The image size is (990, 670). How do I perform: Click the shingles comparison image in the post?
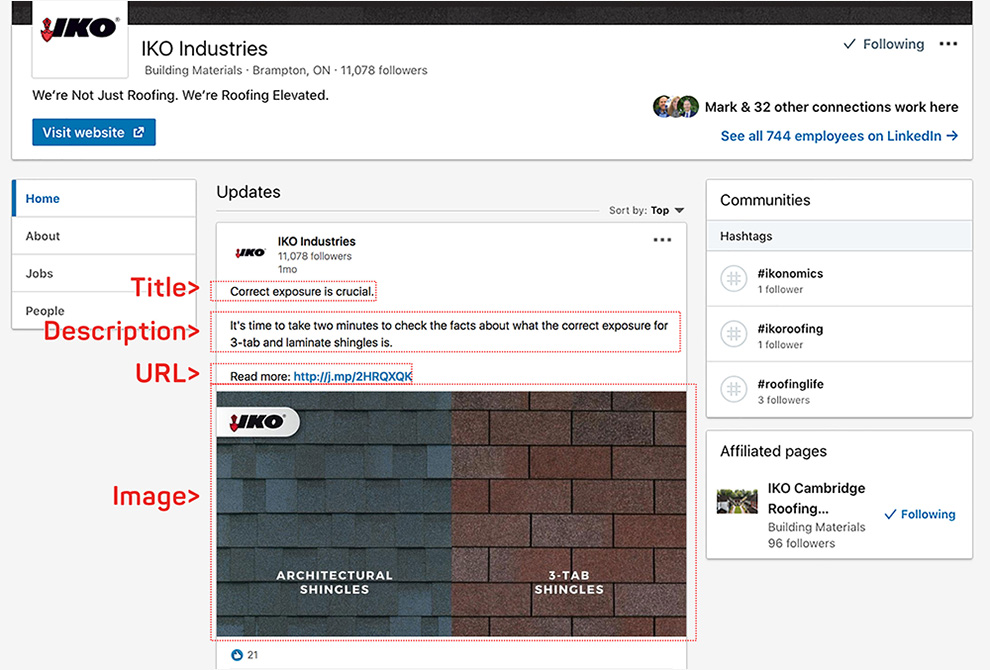tap(453, 510)
